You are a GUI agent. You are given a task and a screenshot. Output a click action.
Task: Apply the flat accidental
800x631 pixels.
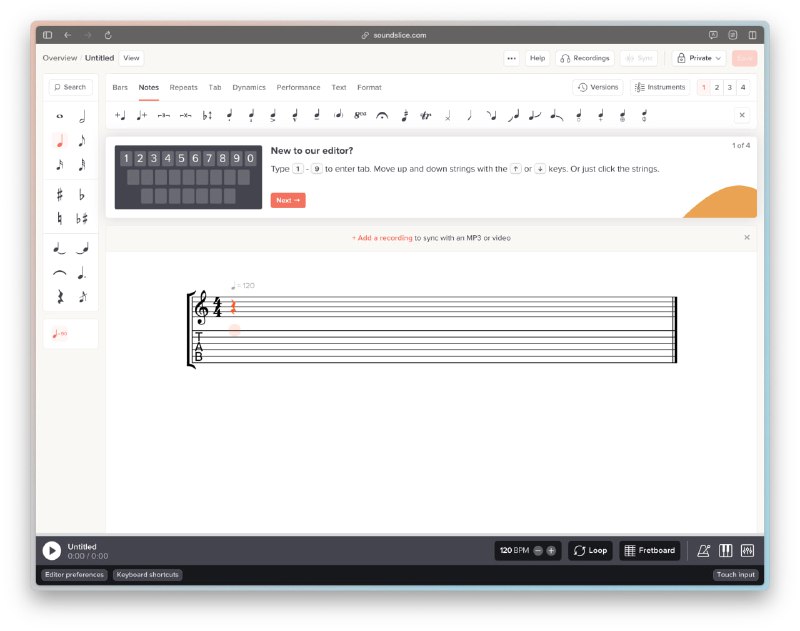point(82,194)
